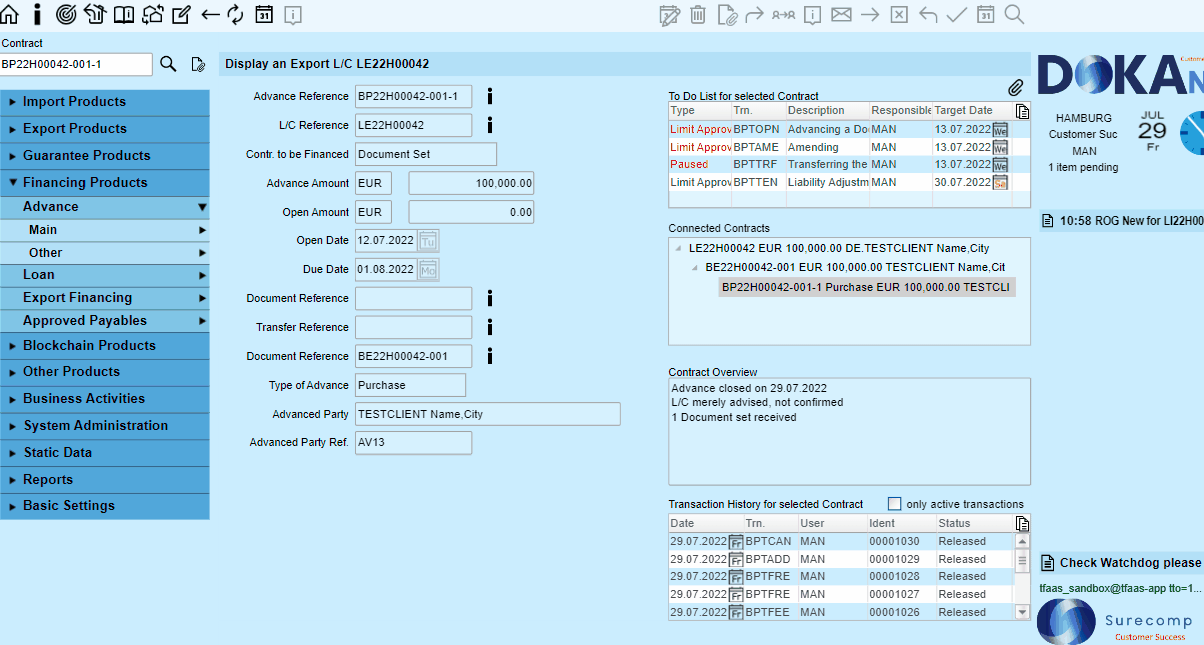Click the grey checkmark icon
Viewport: 1204px width, 645px height.
pyautogui.click(x=956, y=14)
